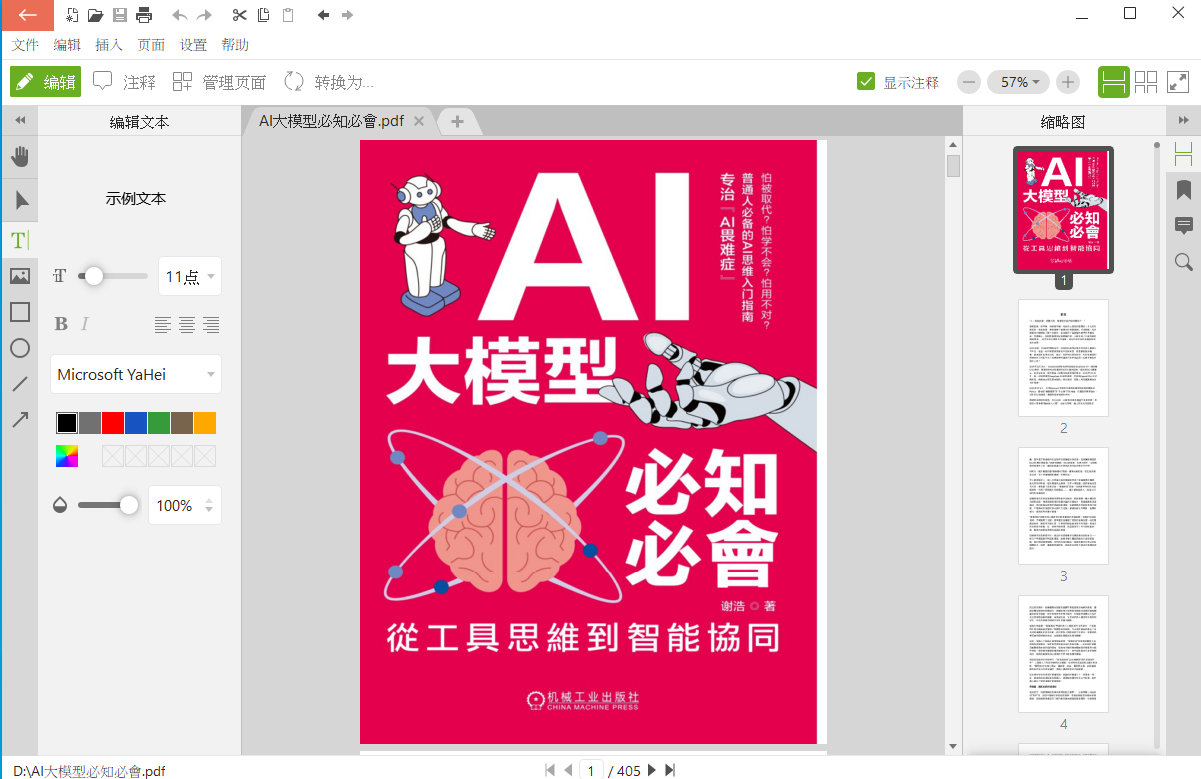This screenshot has width=1201, height=779.
Task: Align text left
Action: pos(163,324)
